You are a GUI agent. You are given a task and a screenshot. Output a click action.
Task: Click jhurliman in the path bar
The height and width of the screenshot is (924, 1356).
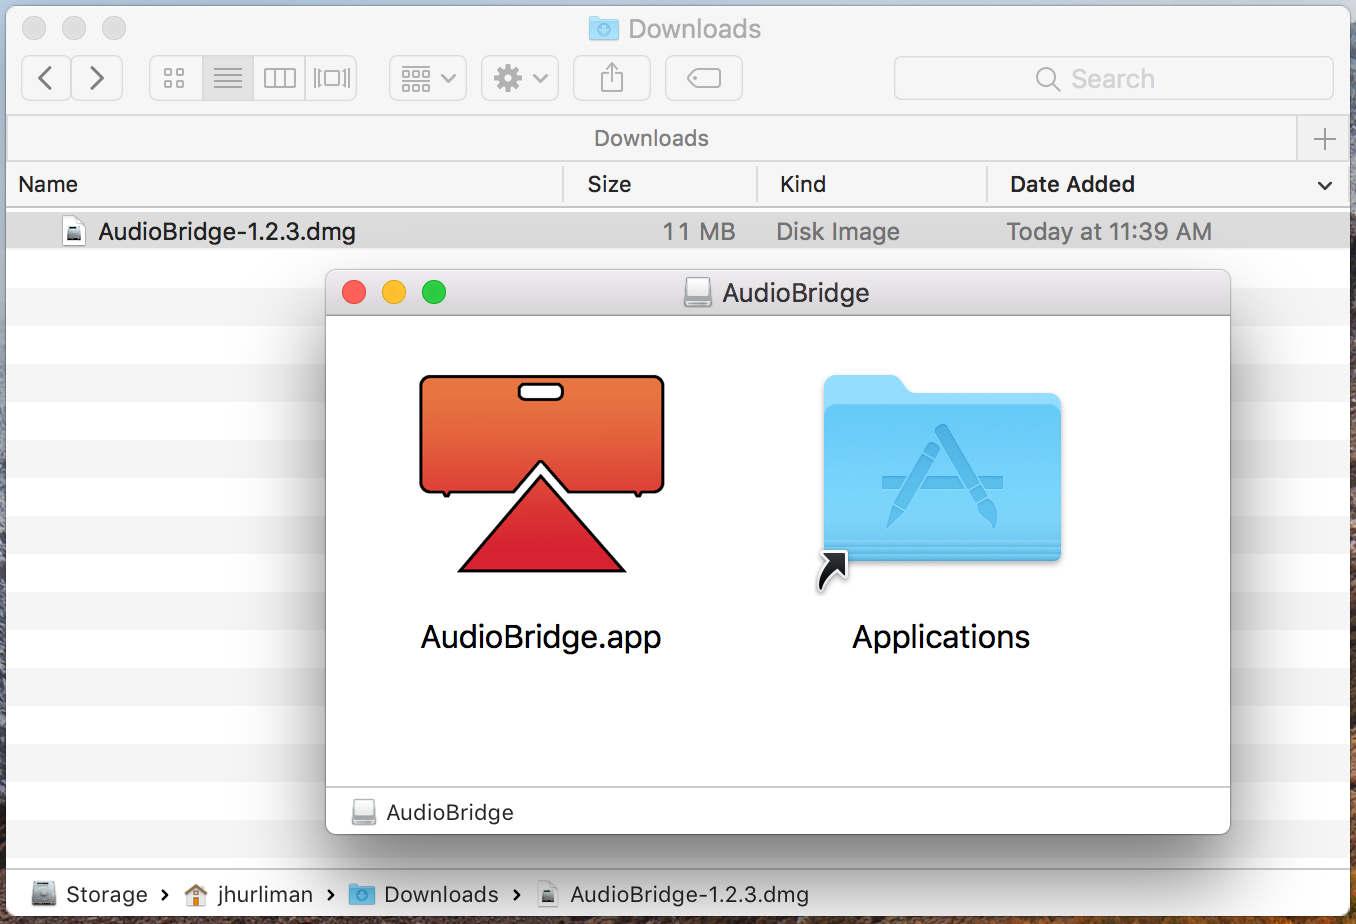tap(264, 894)
